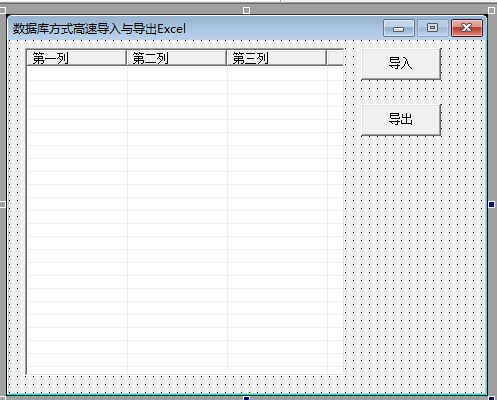This screenshot has height=400, width=497.
Task: Select the 第一列 column header
Action: [76, 58]
